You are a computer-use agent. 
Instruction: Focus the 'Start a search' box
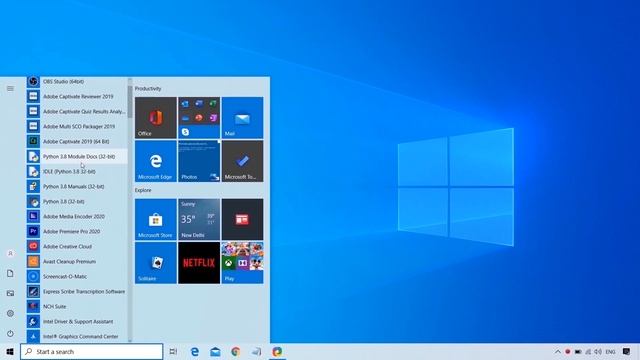coord(91,351)
